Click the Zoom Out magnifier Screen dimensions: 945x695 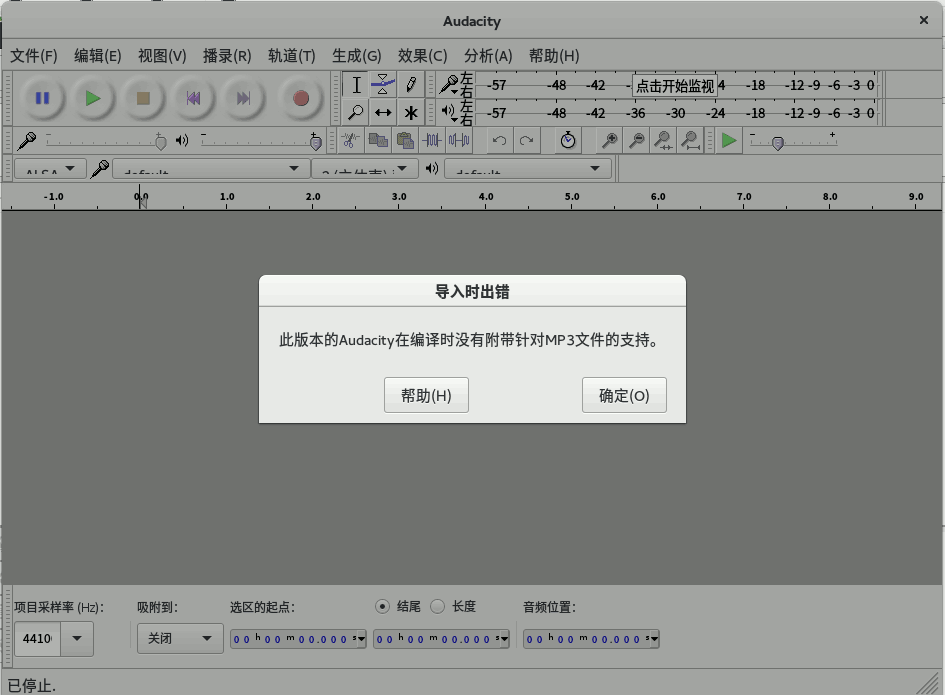pos(636,140)
